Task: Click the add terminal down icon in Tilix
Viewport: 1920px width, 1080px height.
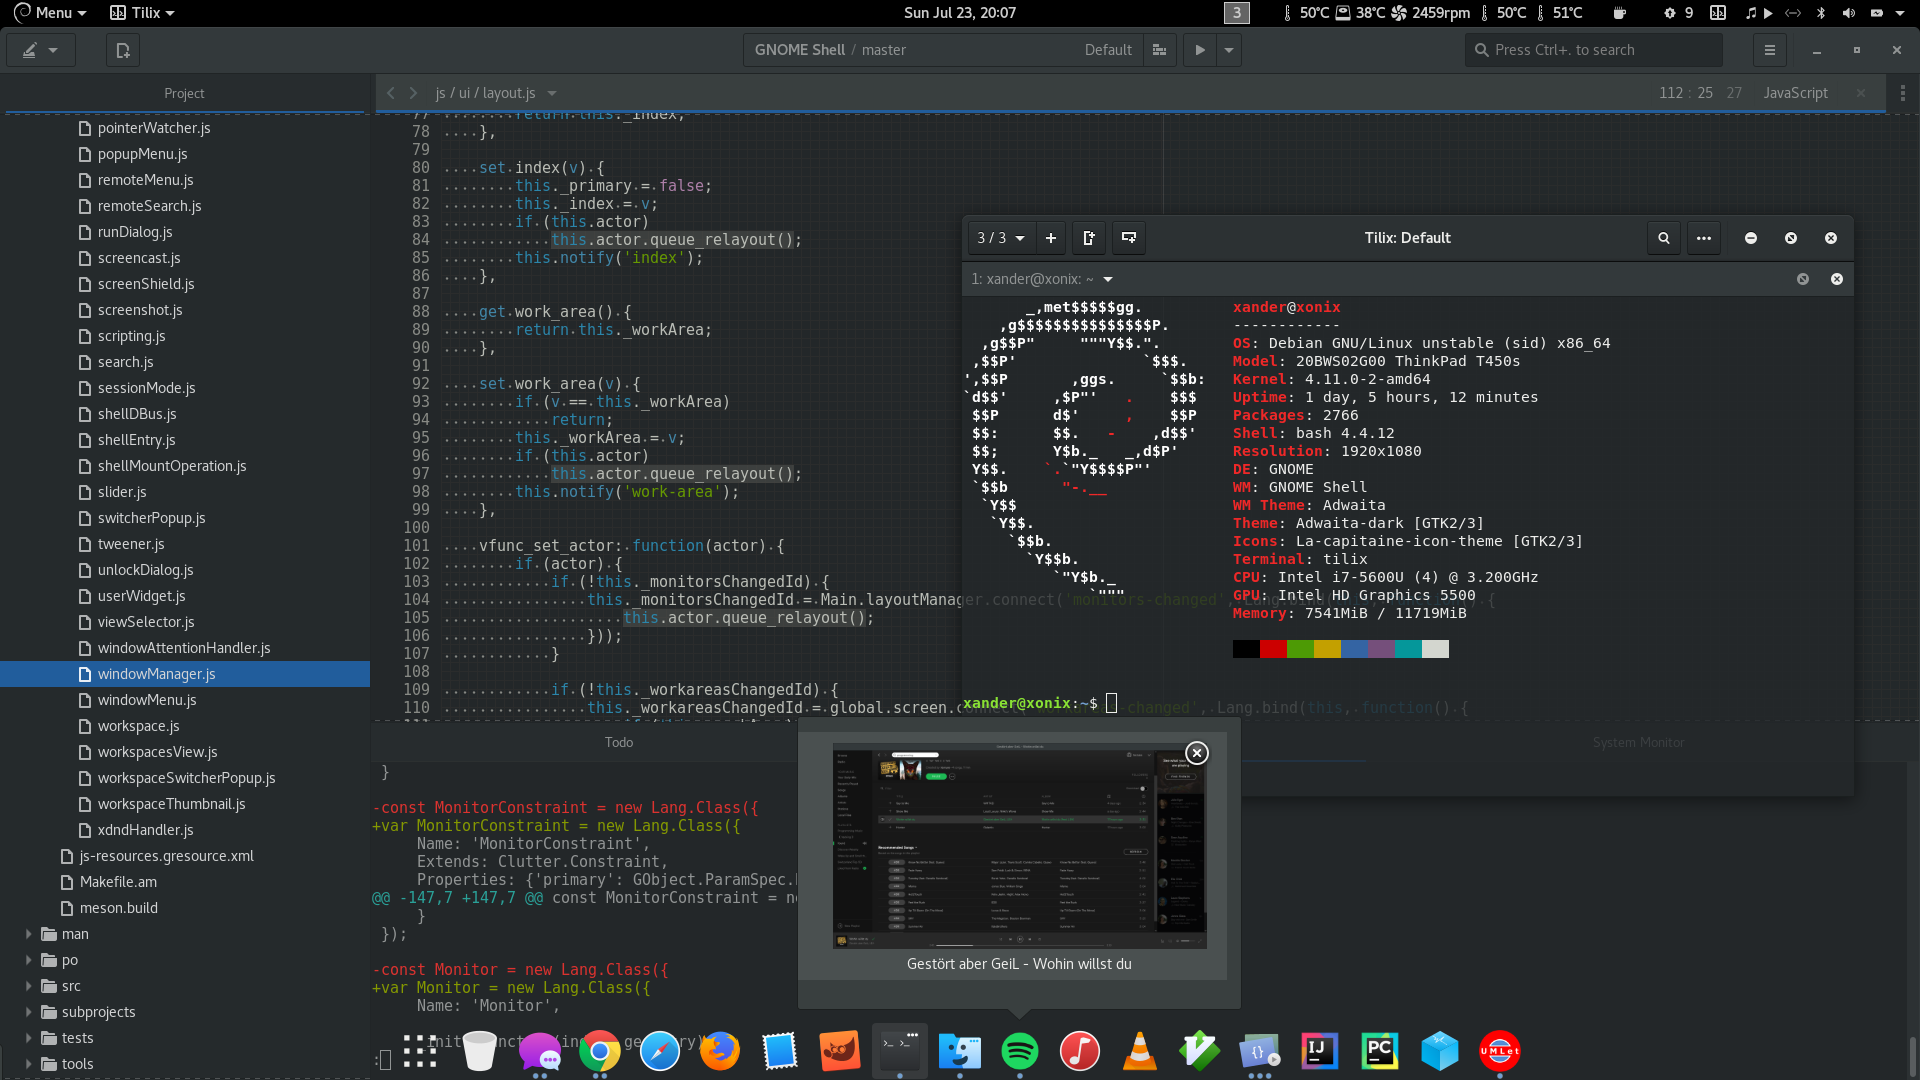Action: coord(1129,238)
